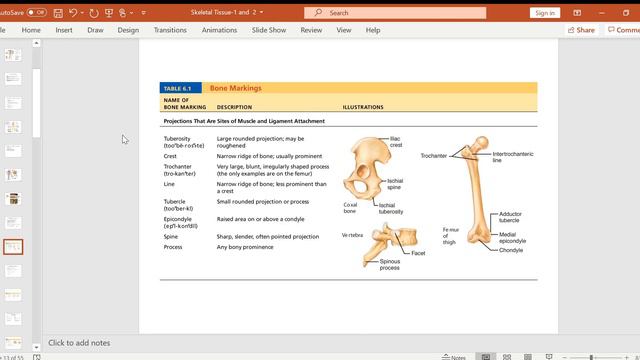
Task: Click the zoom out minus button
Action: tap(564, 358)
